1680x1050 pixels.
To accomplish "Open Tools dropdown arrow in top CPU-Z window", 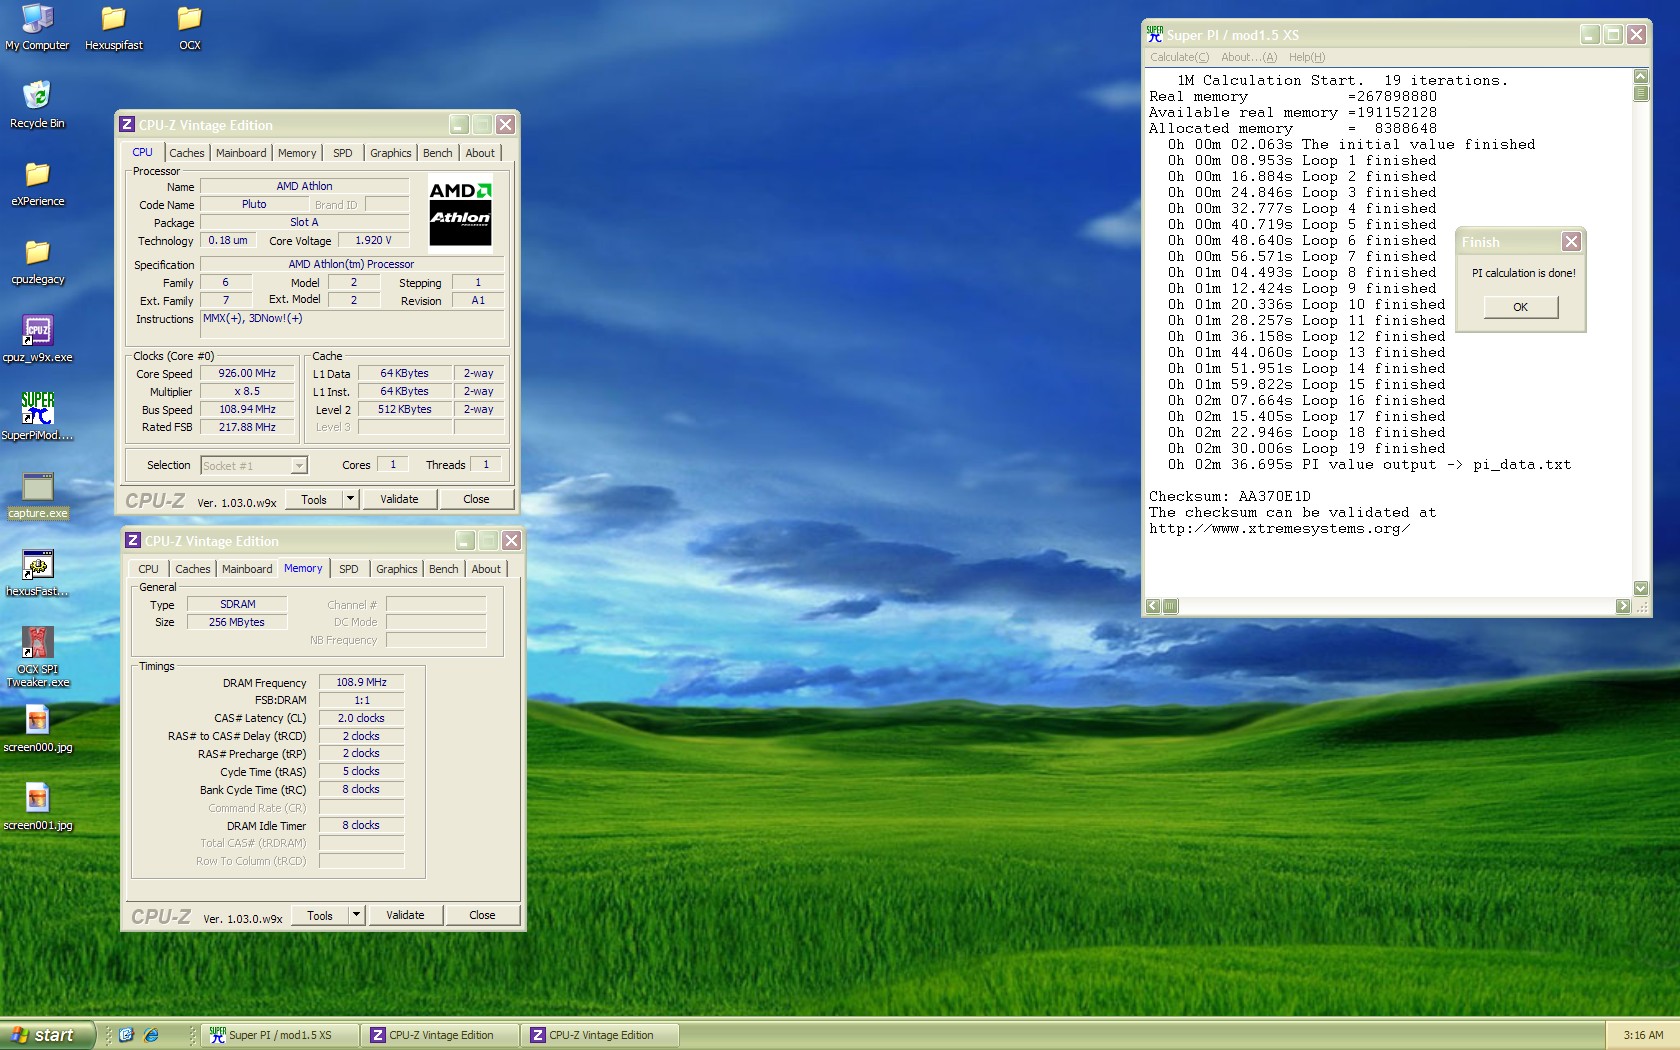I will [x=350, y=498].
